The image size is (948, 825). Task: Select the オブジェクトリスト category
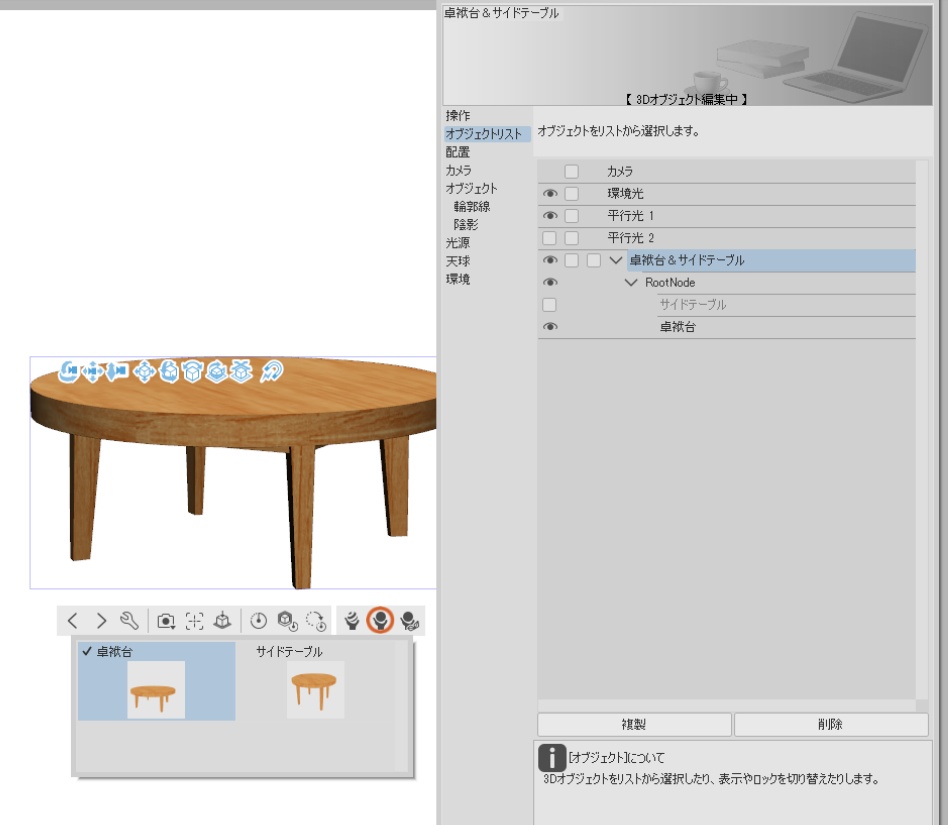[487, 134]
